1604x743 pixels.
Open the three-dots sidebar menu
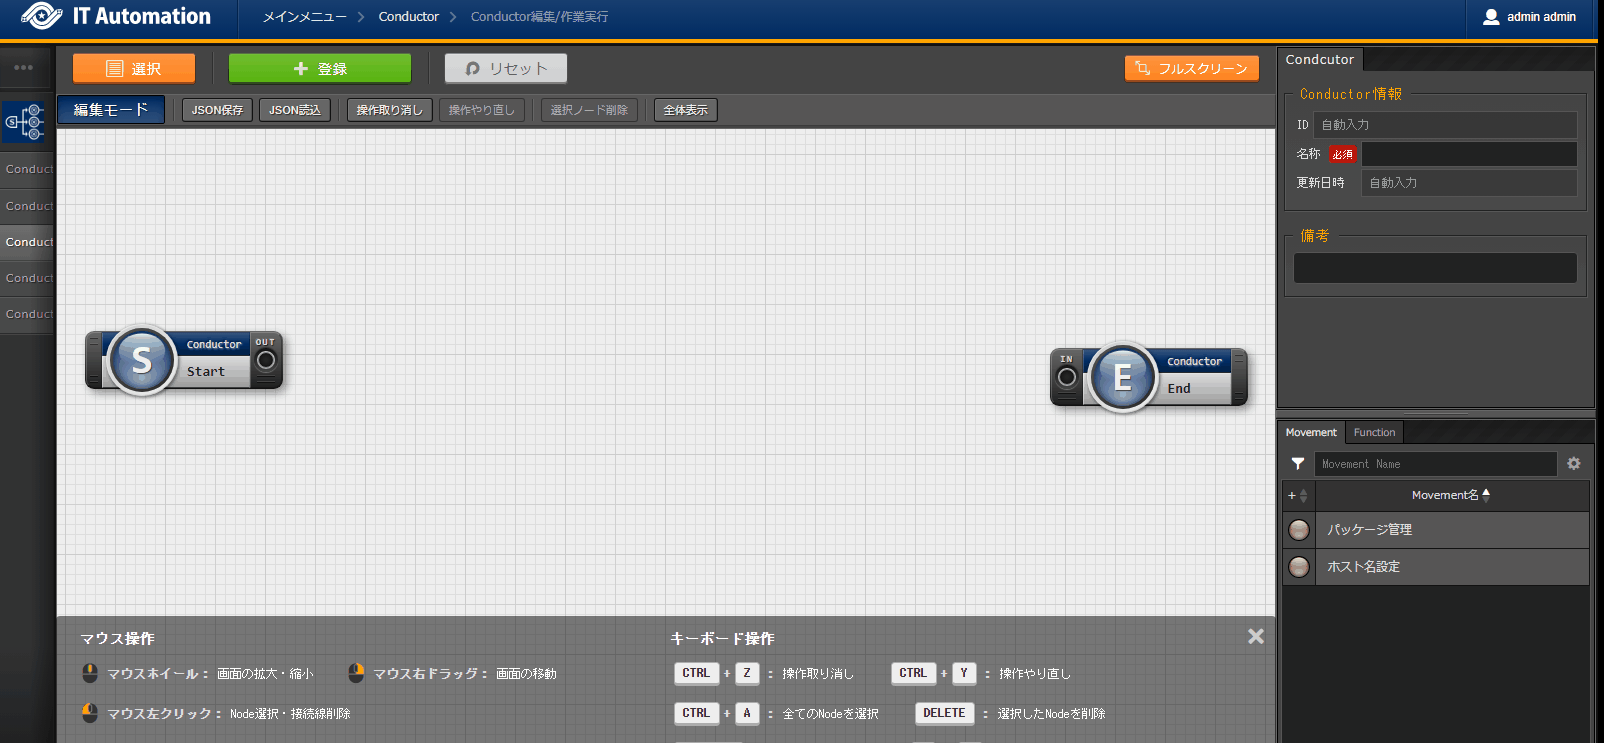pyautogui.click(x=24, y=68)
